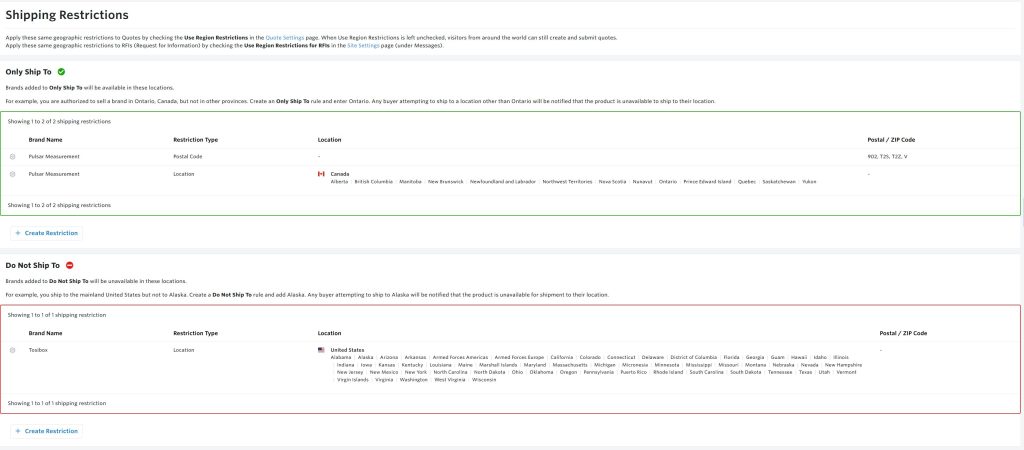The height and width of the screenshot is (450, 1024).
Task: Click Restriction Type header in Do Not Ship To table
Action: [x=195, y=333]
